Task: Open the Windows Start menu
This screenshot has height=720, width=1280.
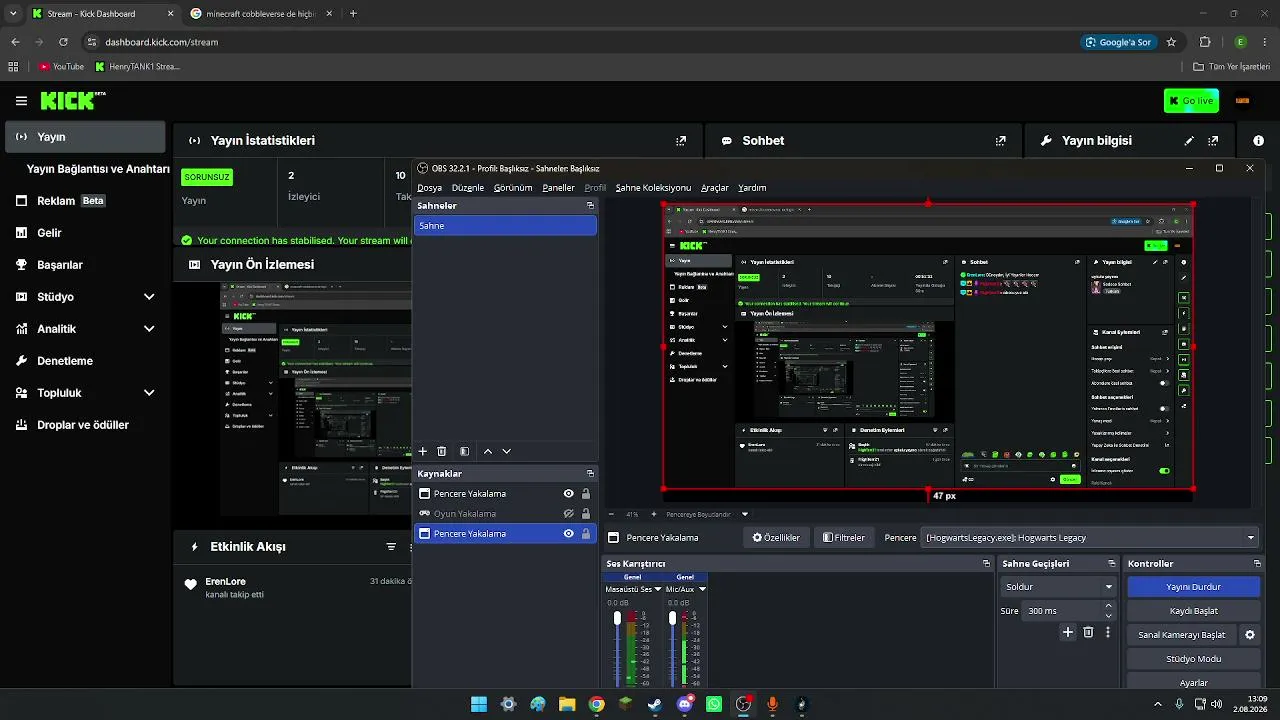Action: click(x=479, y=704)
